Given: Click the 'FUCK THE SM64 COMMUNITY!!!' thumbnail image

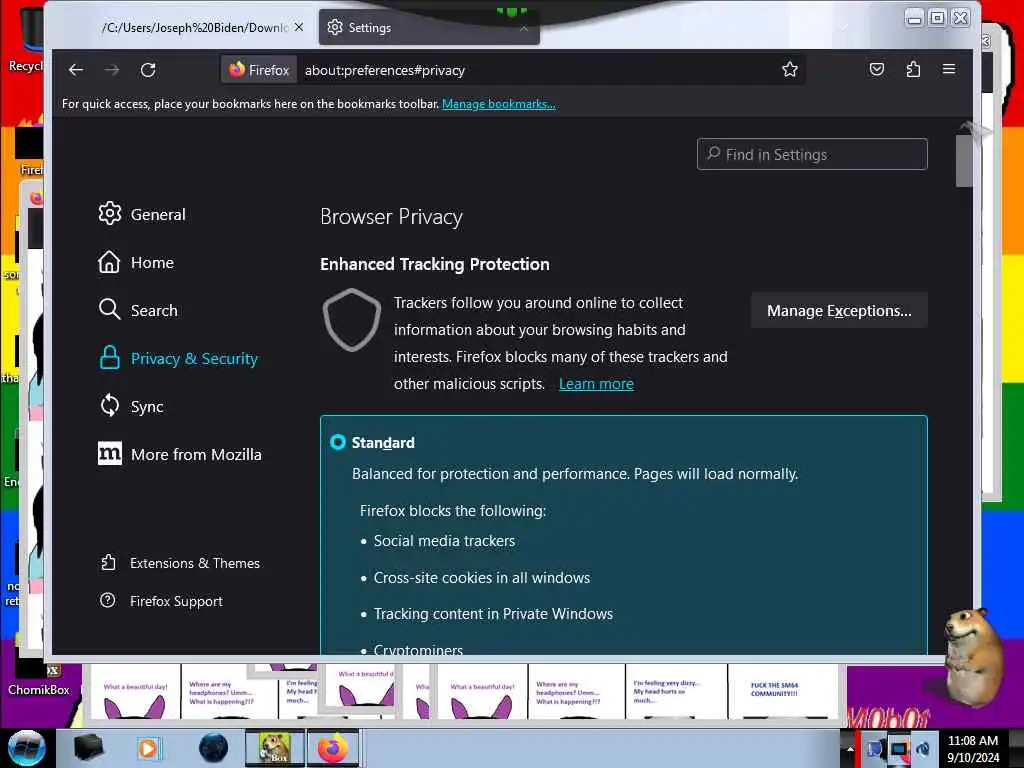Looking at the screenshot, I should point(782,691).
